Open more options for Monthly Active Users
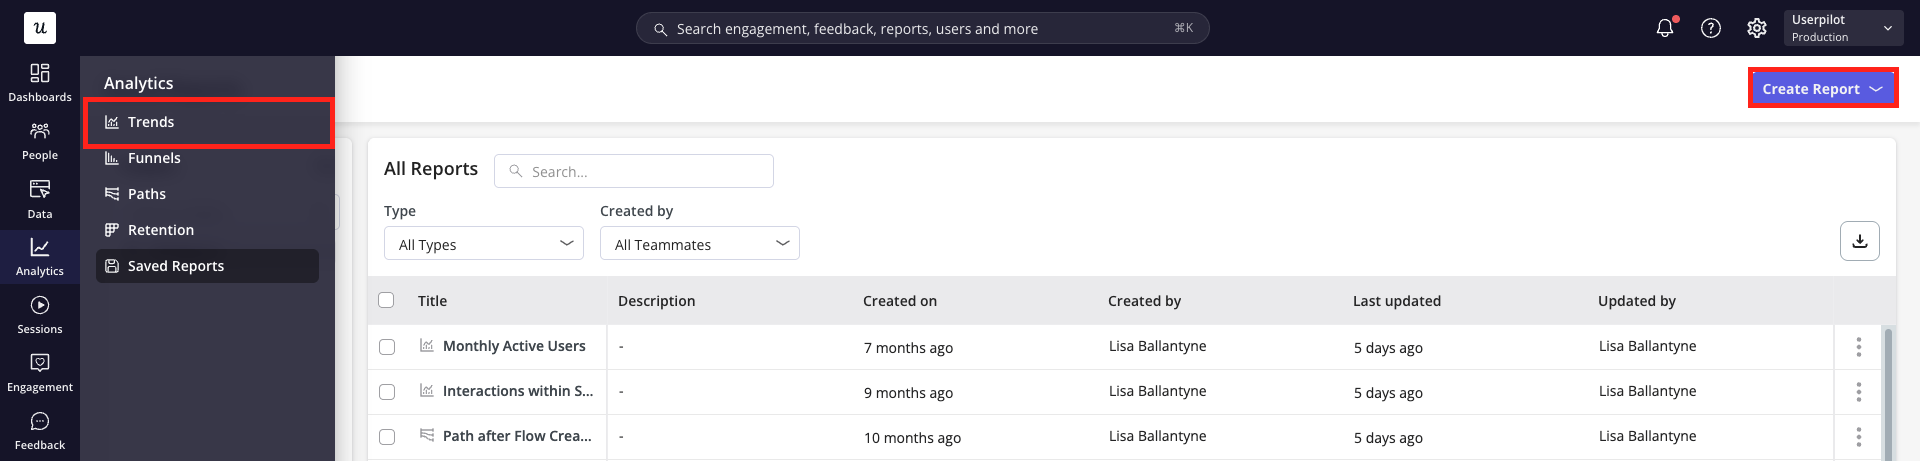The height and width of the screenshot is (461, 1920). (x=1858, y=347)
